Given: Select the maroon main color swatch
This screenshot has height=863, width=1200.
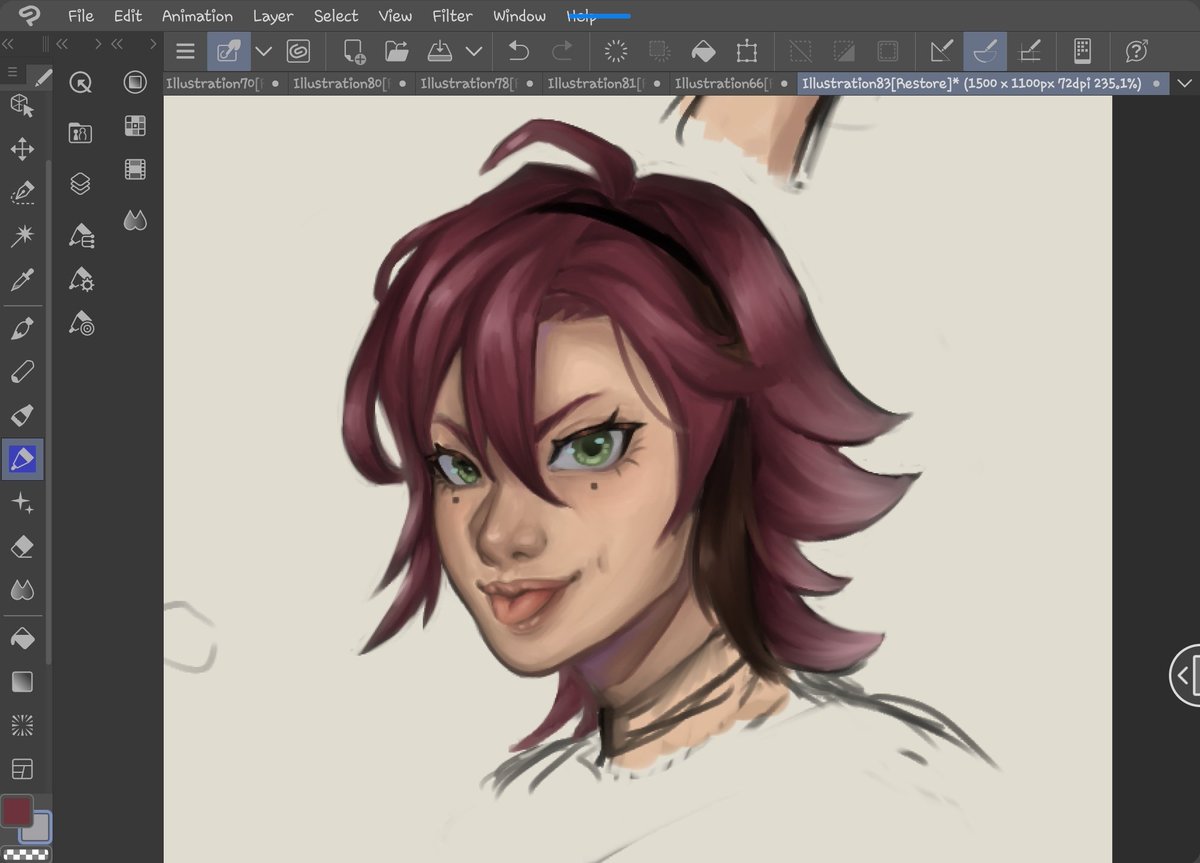Looking at the screenshot, I should point(17,810).
